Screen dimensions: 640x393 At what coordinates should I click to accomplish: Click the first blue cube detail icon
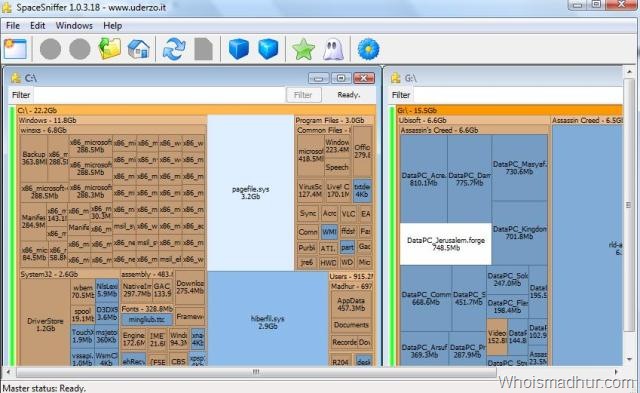click(x=239, y=49)
